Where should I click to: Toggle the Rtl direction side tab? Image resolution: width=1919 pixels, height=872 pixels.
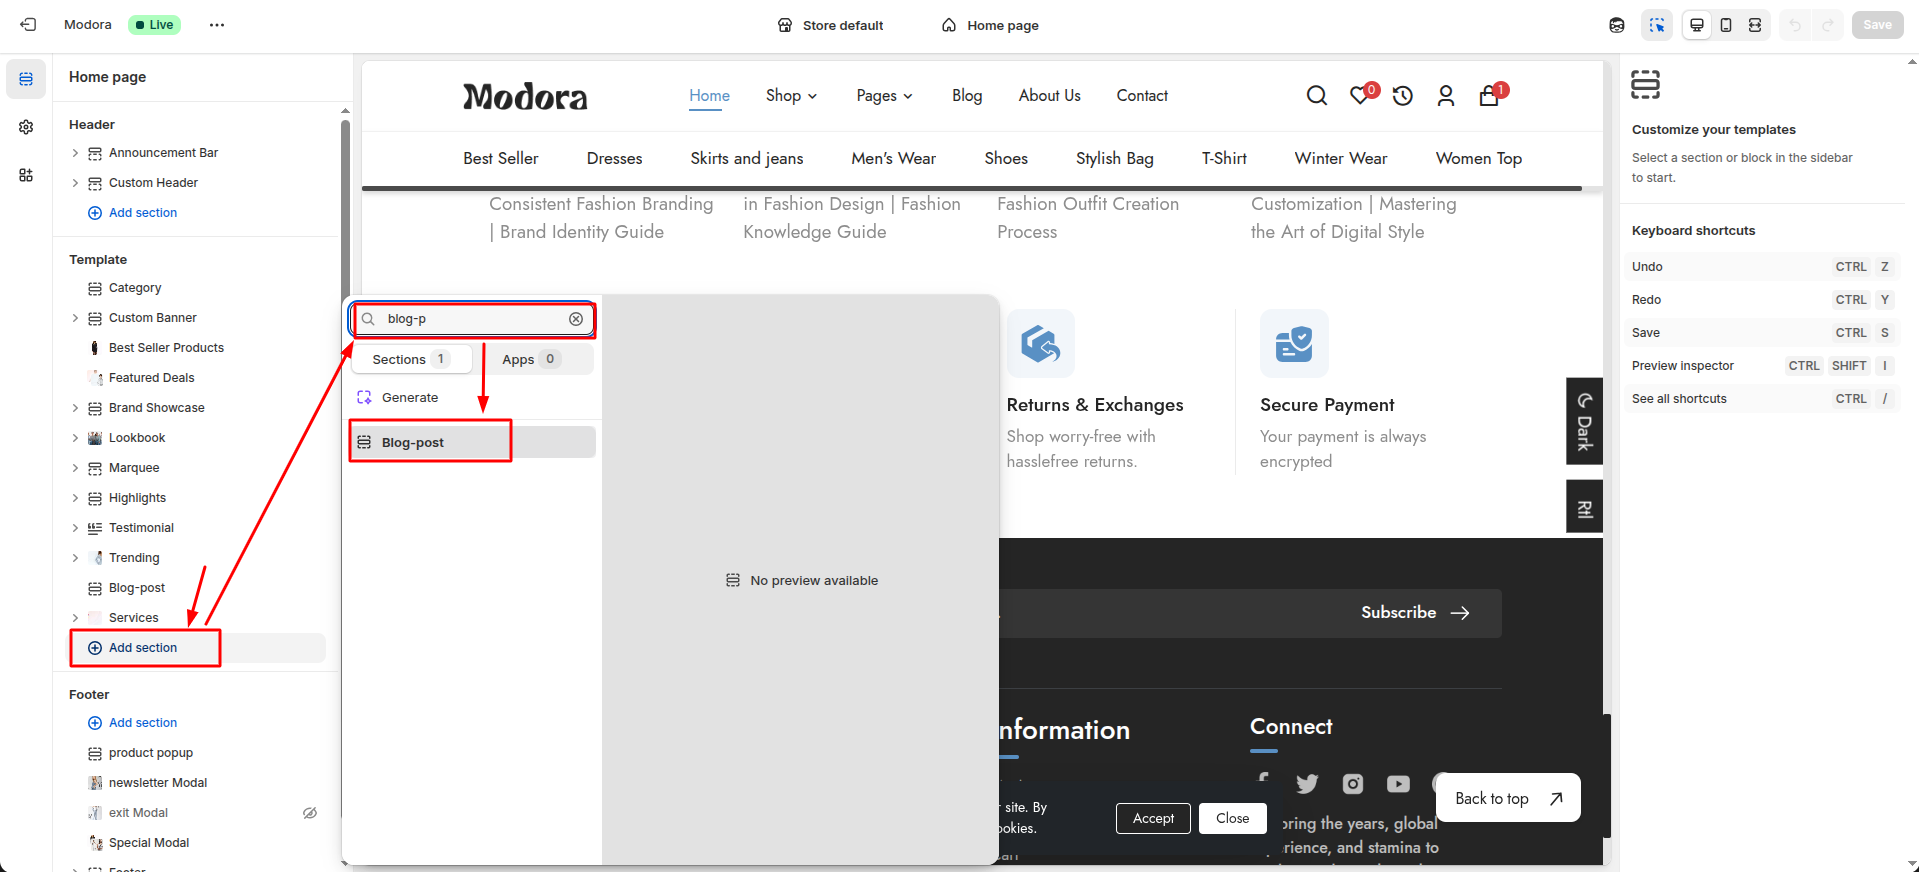(1584, 507)
